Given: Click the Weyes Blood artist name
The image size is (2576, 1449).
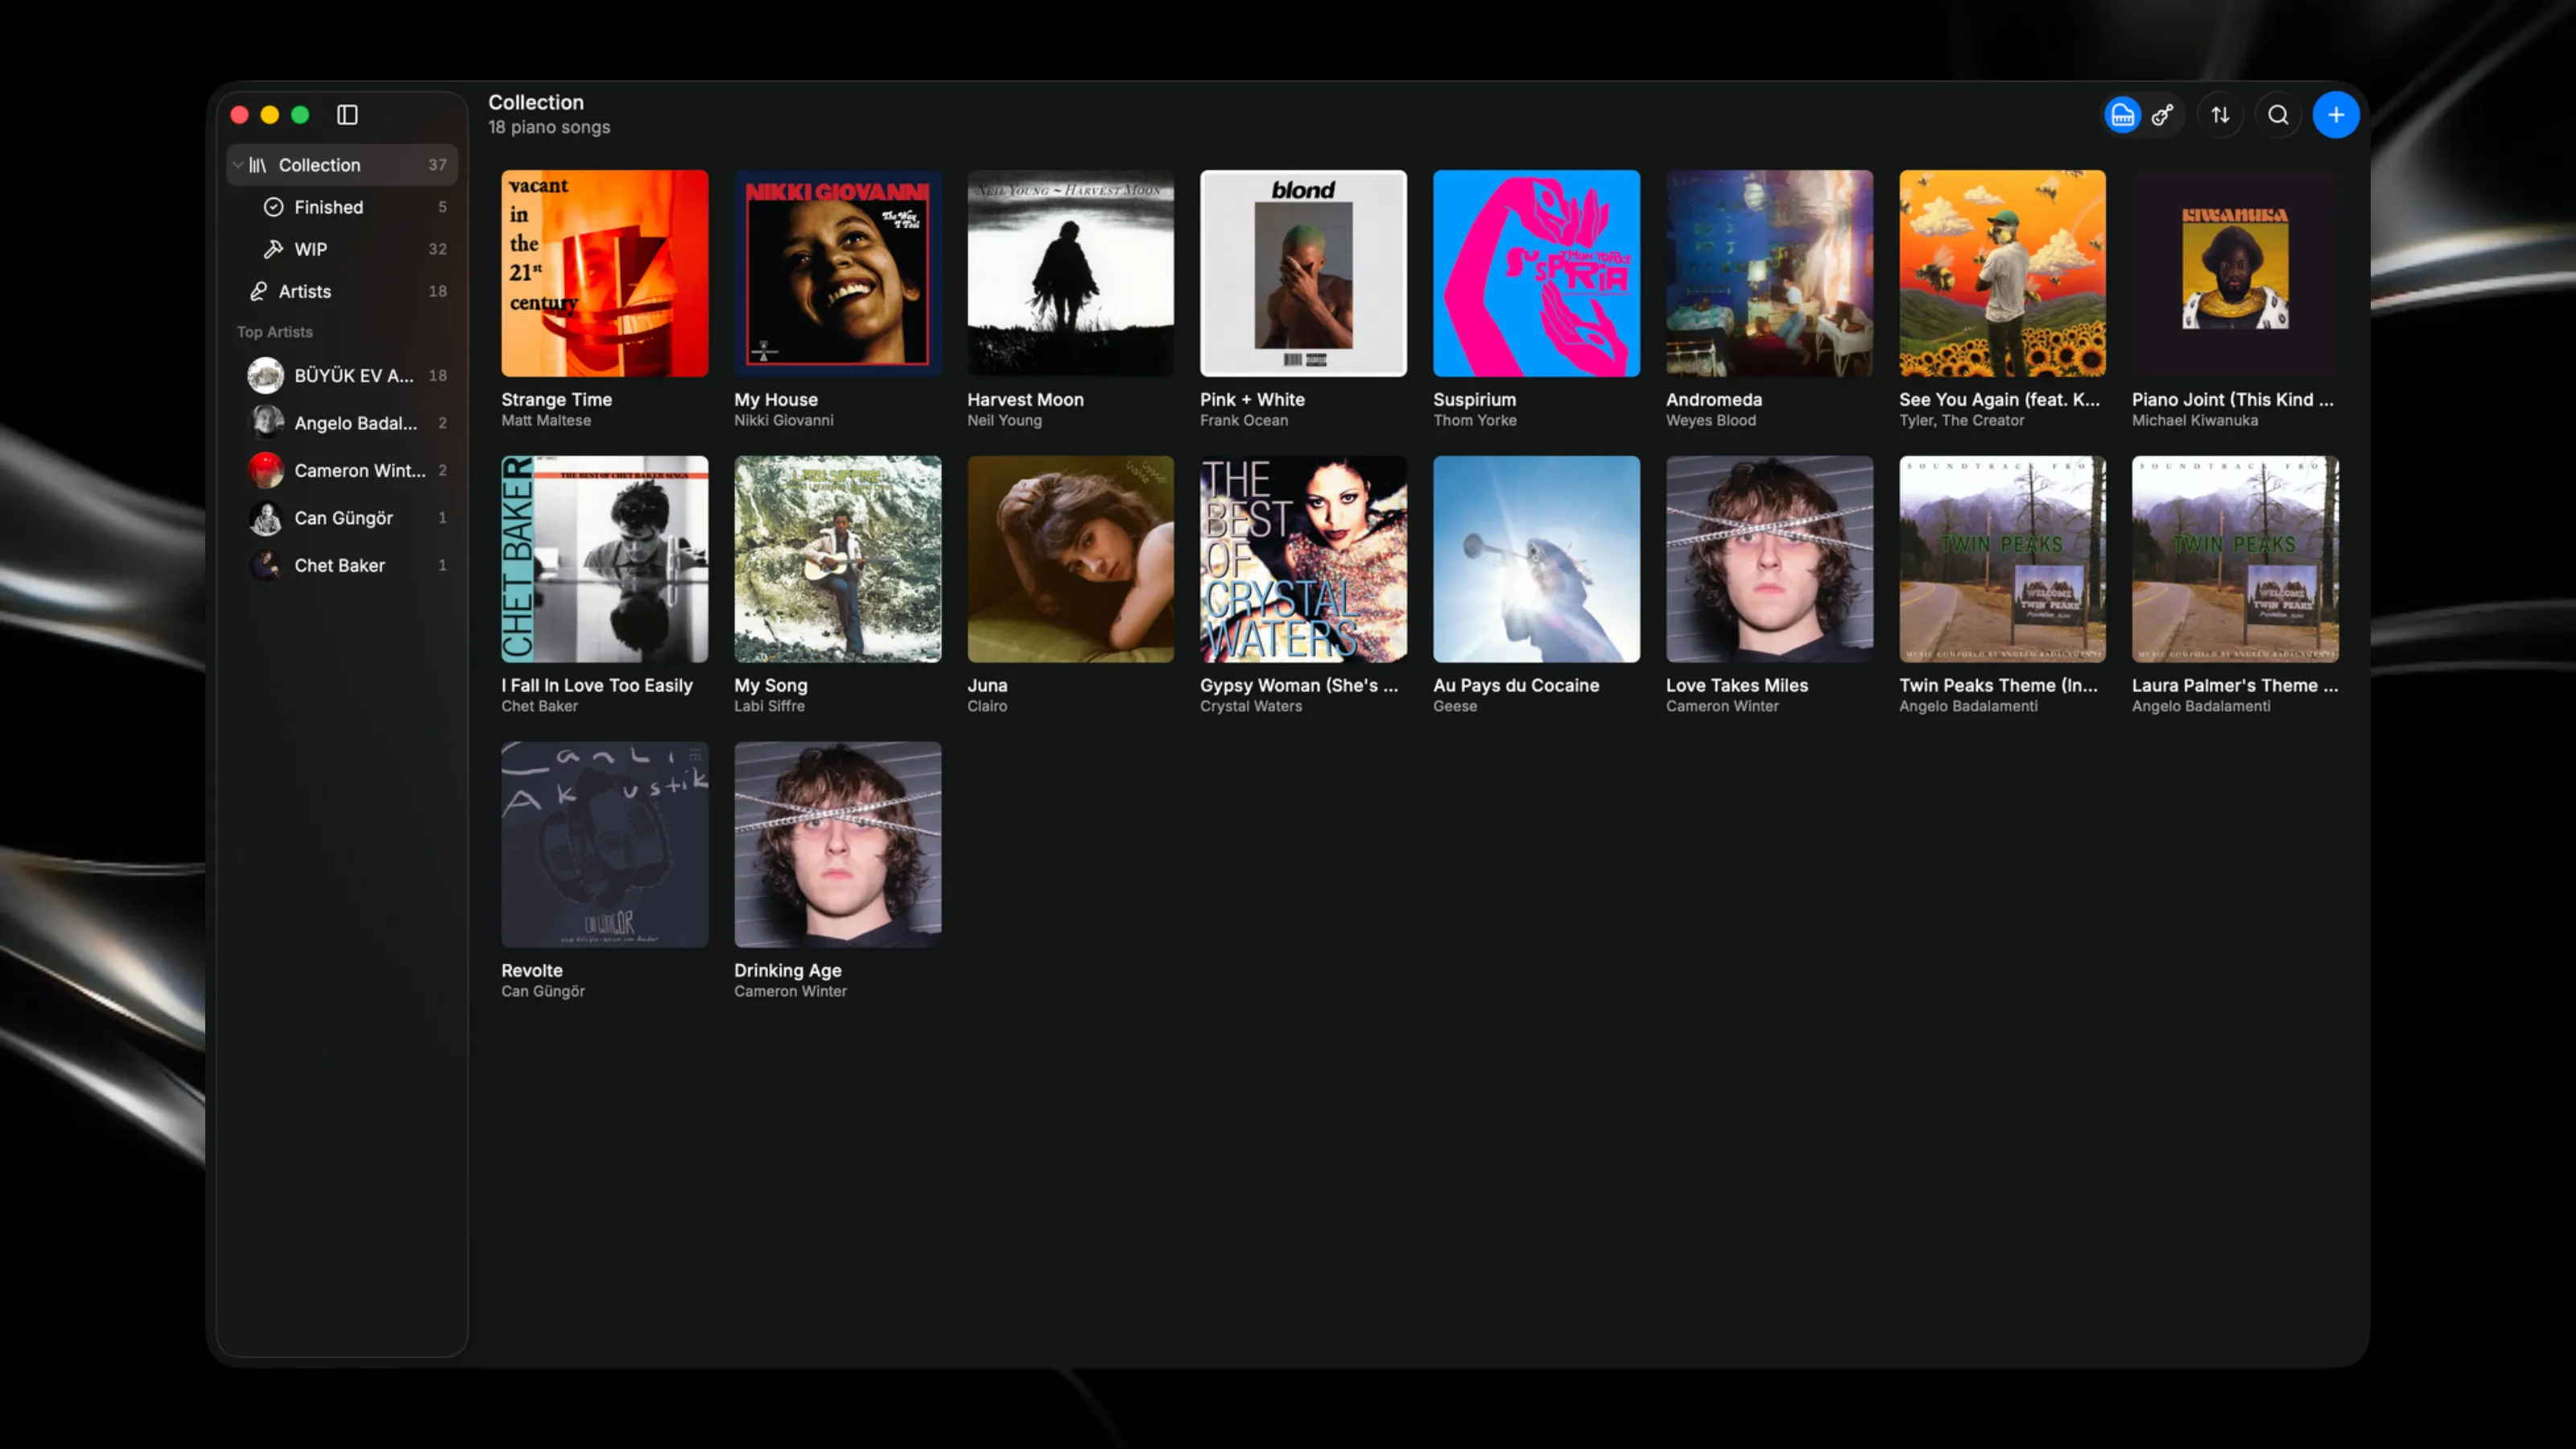Looking at the screenshot, I should tap(1711, 421).
